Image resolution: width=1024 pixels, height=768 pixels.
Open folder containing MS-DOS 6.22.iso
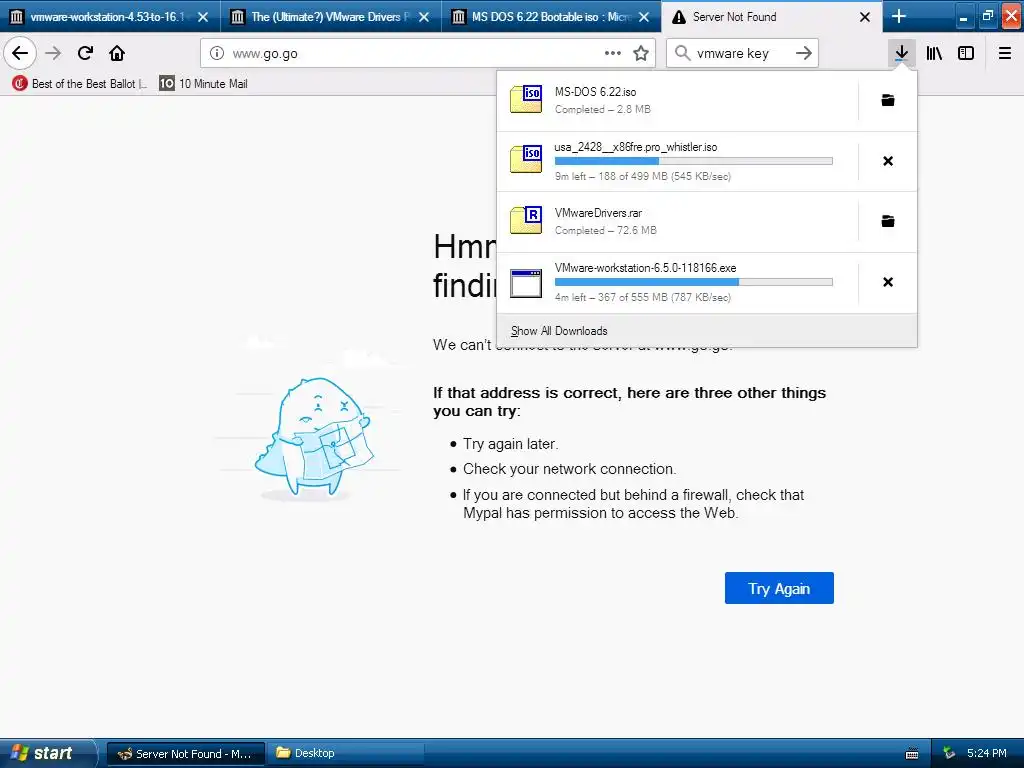pyautogui.click(x=888, y=100)
